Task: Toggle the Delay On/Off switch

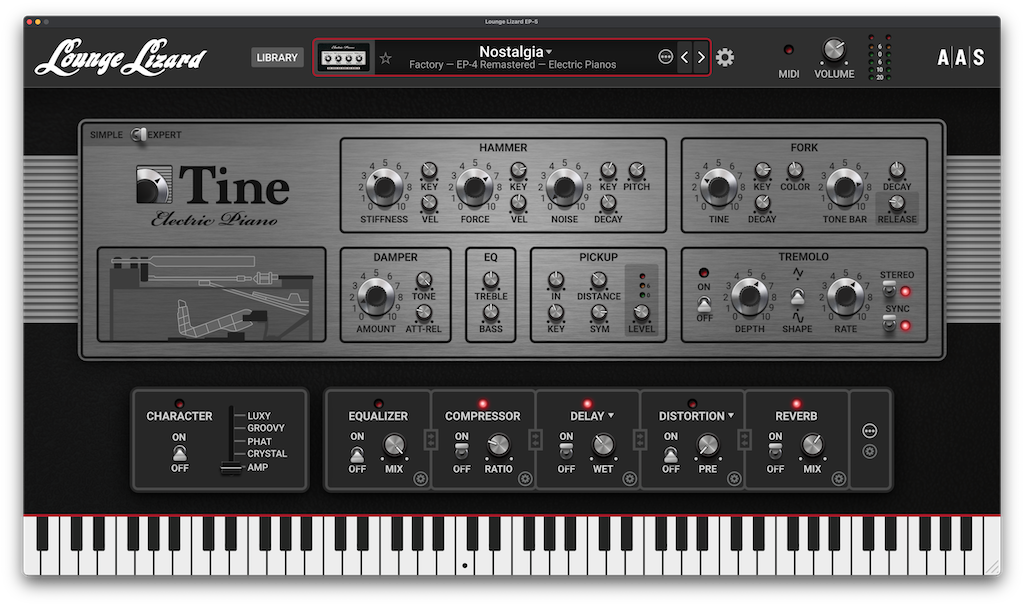Action: pyautogui.click(x=566, y=450)
